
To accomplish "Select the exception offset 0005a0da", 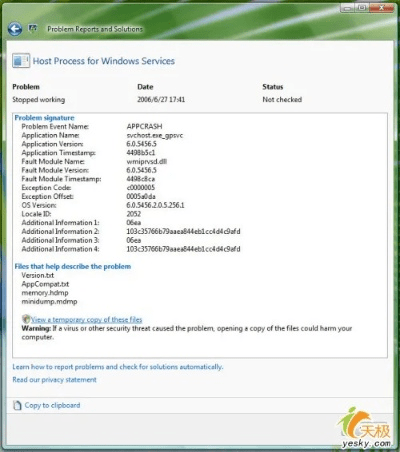I will (x=141, y=196).
